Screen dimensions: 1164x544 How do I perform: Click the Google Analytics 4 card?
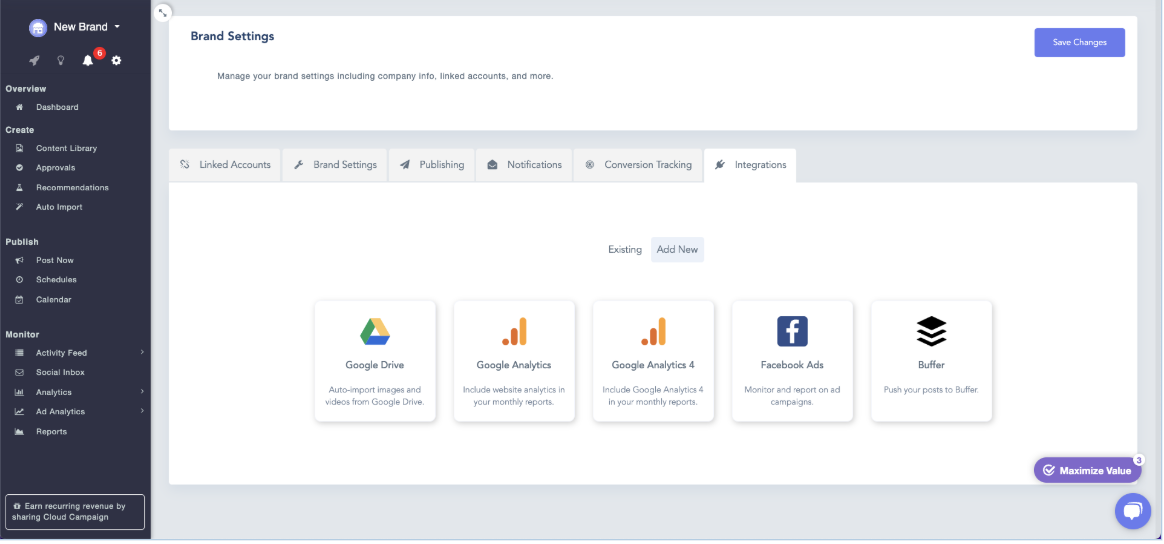653,360
